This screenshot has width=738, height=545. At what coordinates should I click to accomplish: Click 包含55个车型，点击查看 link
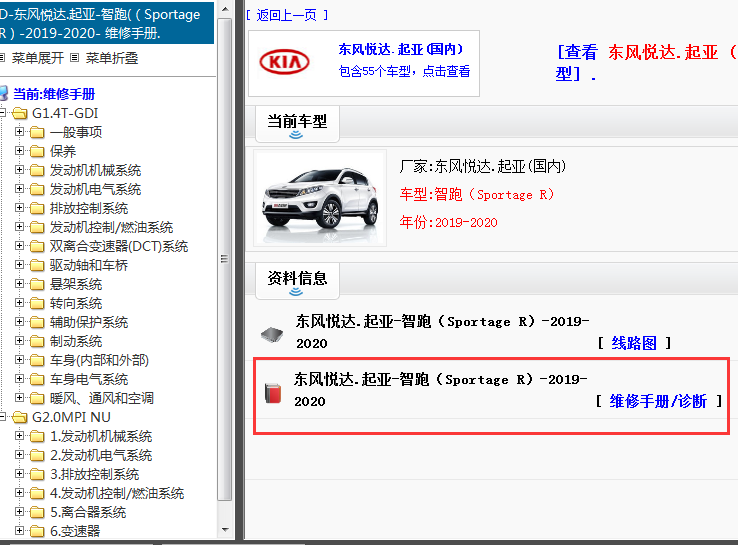click(404, 71)
